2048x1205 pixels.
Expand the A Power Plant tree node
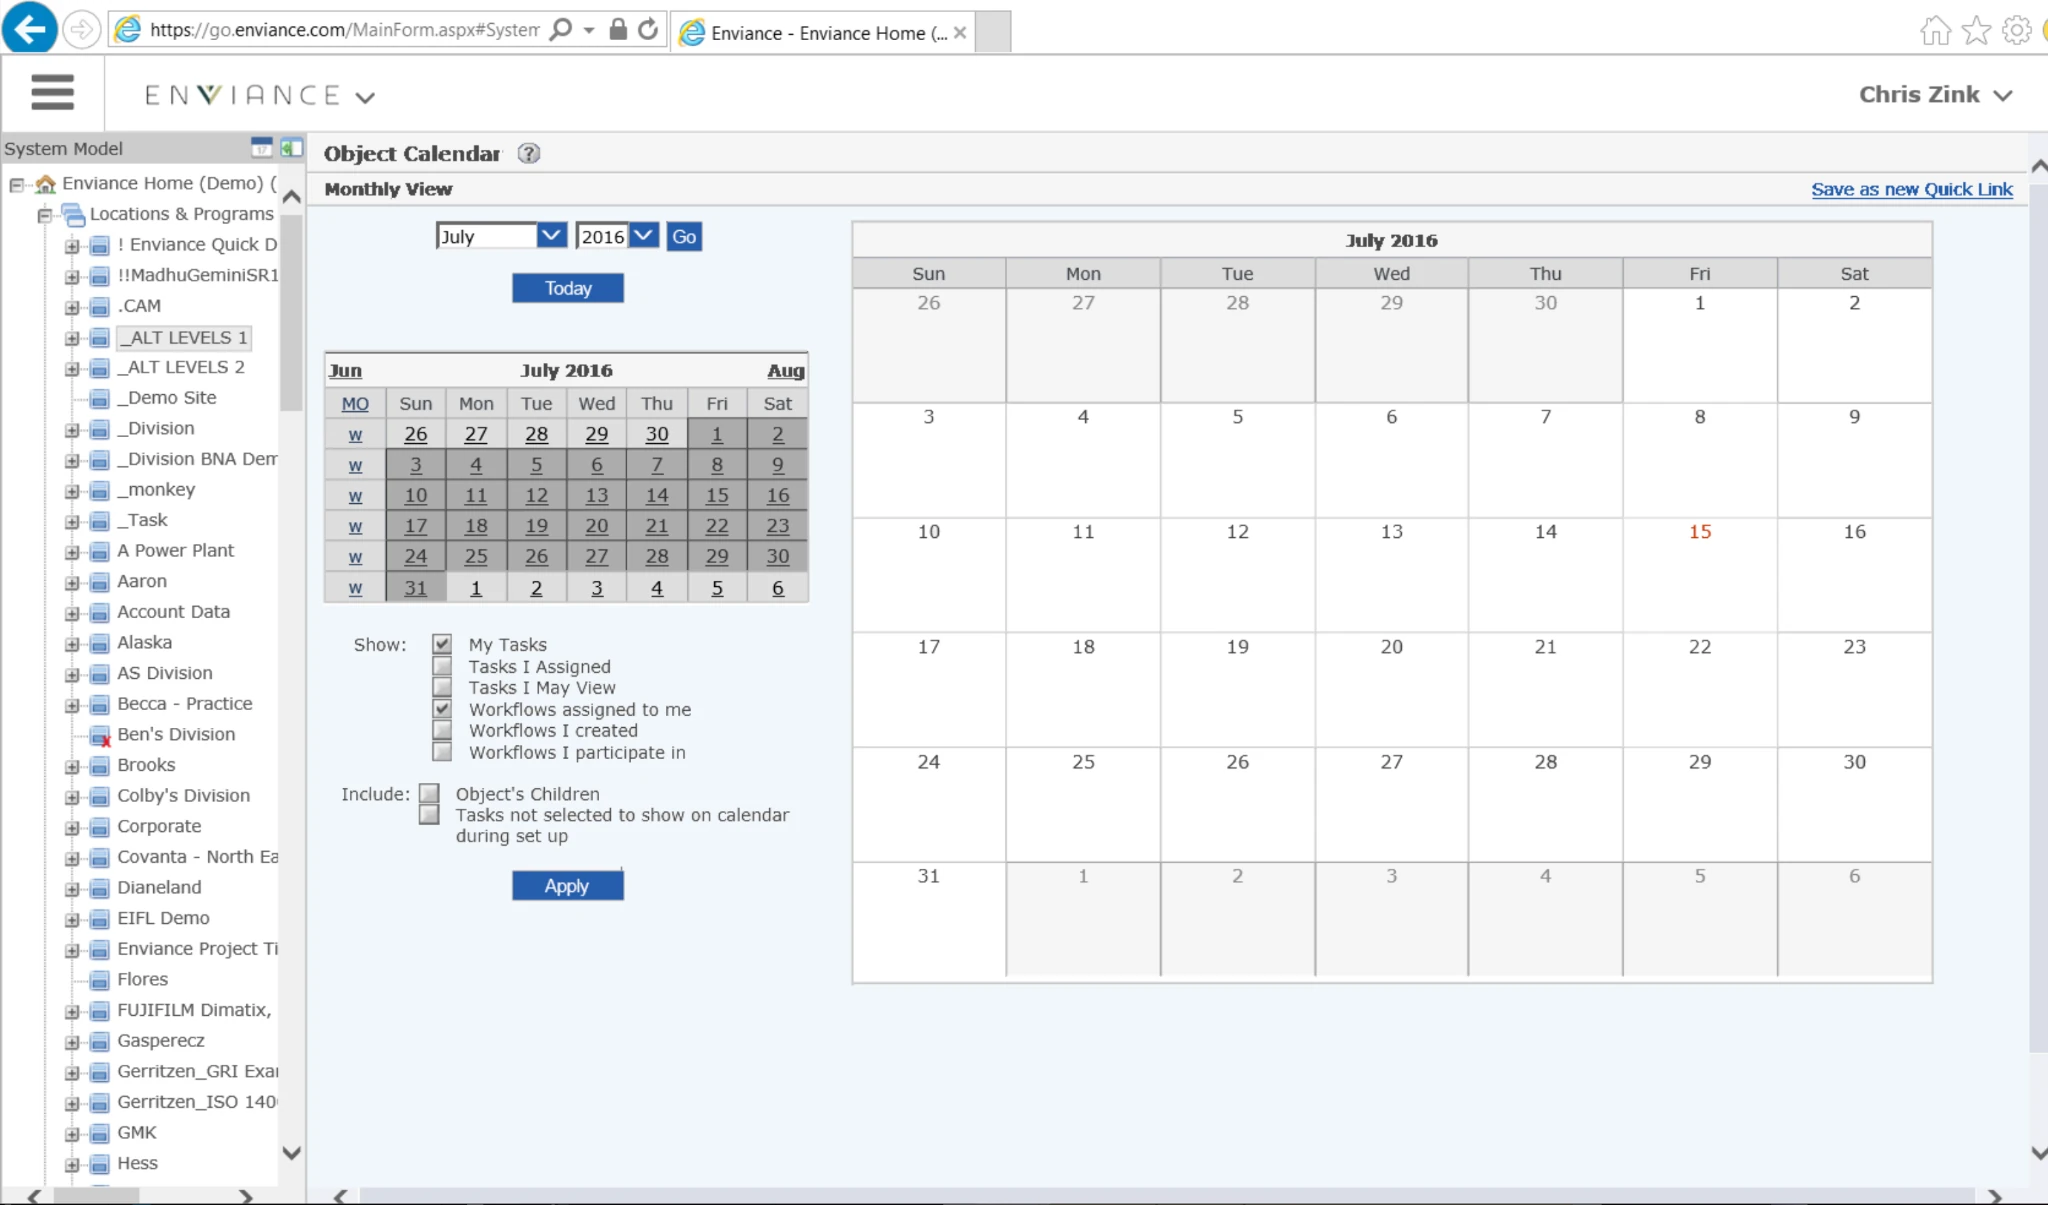click(72, 552)
